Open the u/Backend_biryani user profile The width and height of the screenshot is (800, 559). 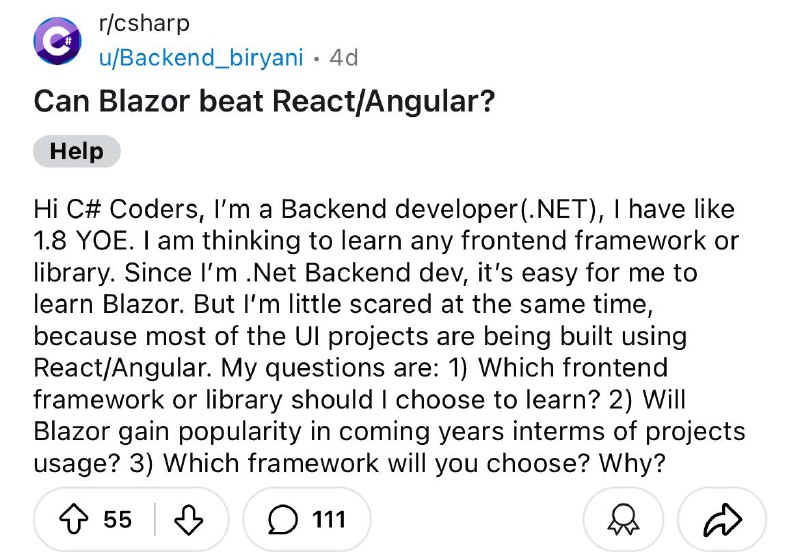[202, 58]
